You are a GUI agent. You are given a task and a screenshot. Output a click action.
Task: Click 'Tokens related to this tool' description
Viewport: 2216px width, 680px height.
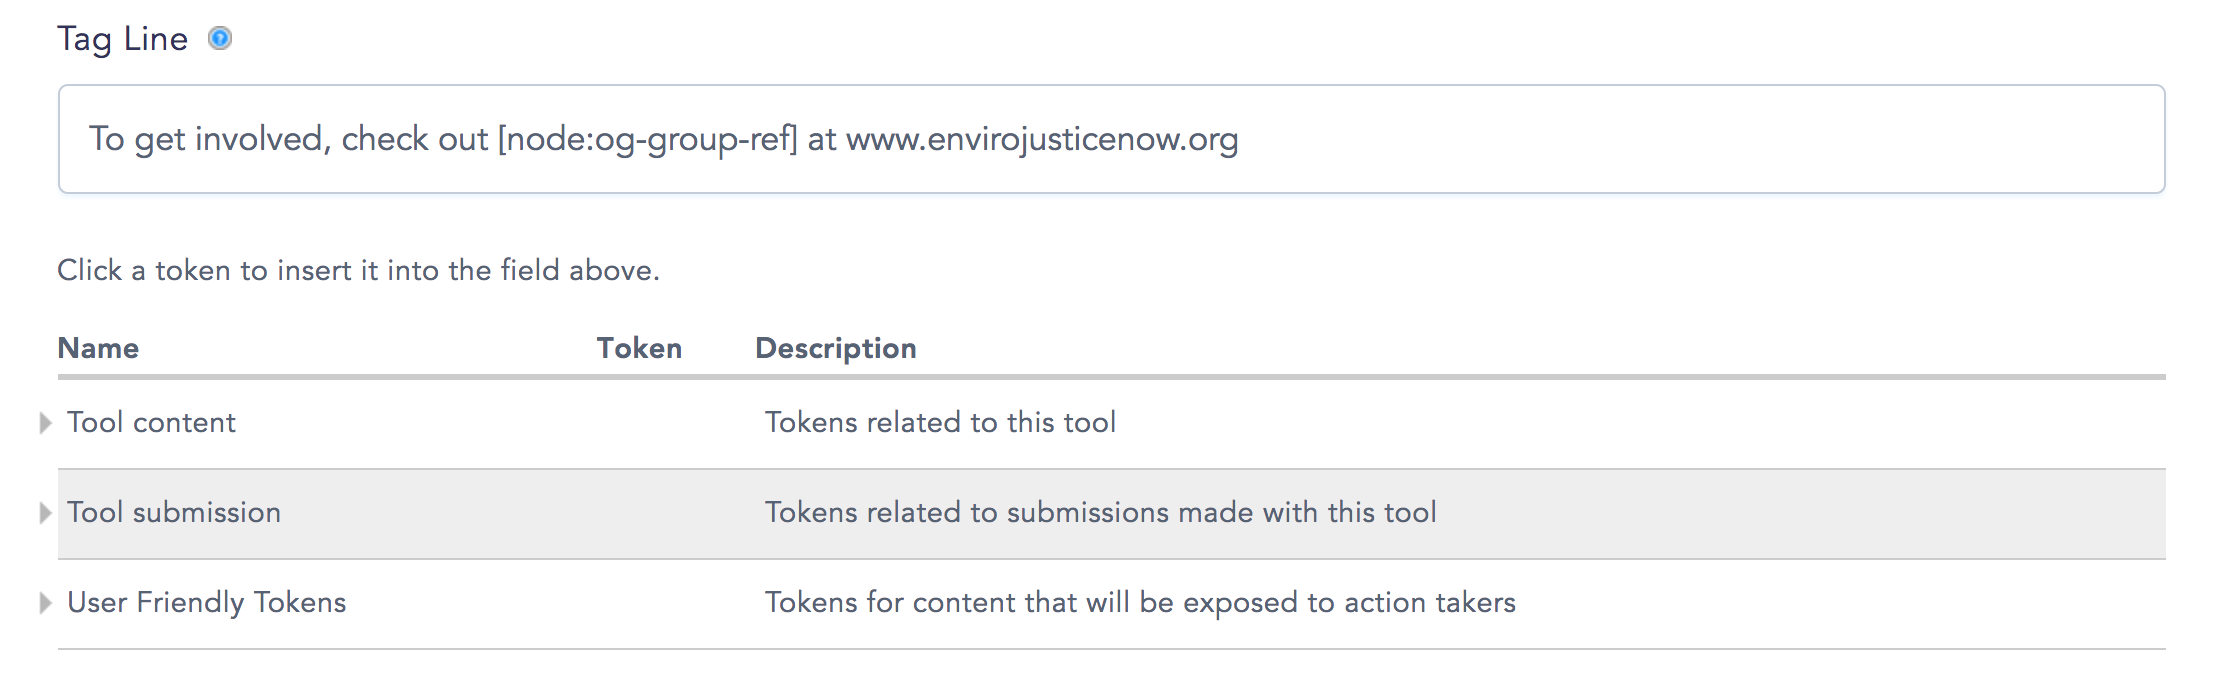[940, 422]
